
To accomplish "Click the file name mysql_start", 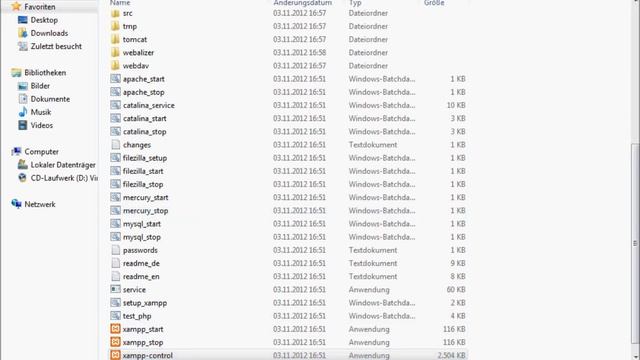I will pos(142,224).
